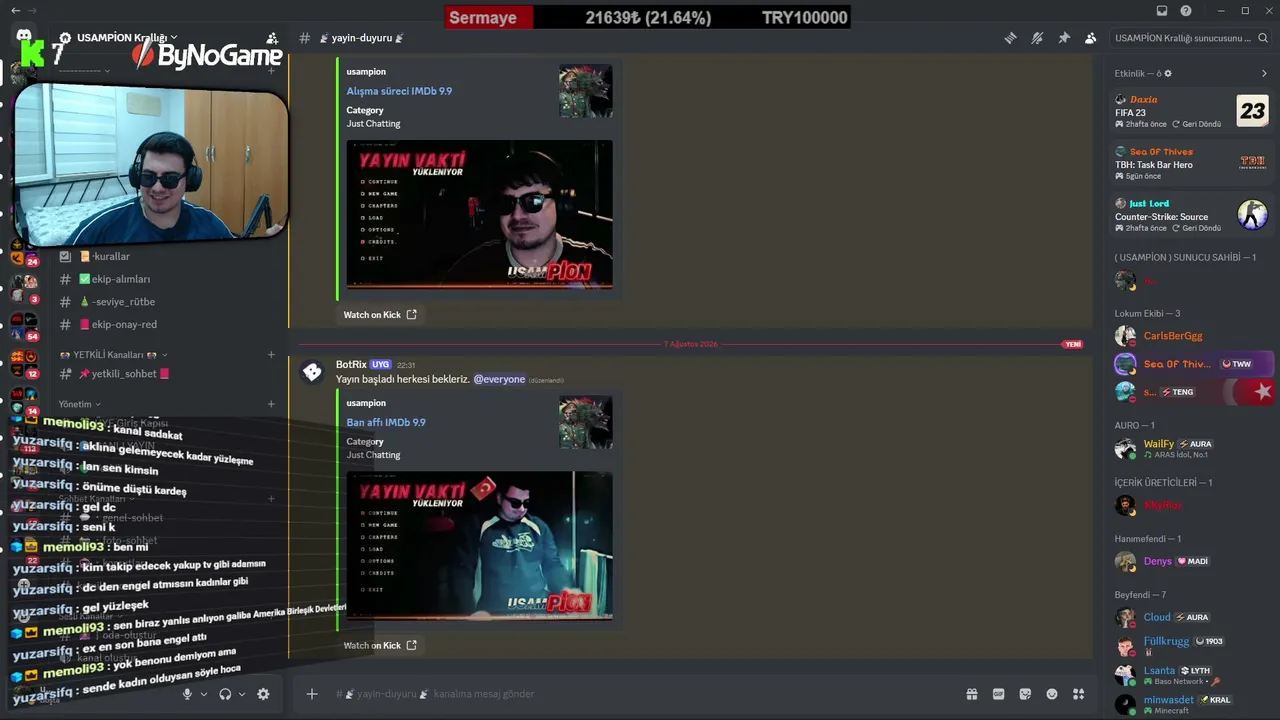This screenshot has width=1280, height=720.
Task: Show pinned messages via pin icon
Action: tap(1064, 38)
